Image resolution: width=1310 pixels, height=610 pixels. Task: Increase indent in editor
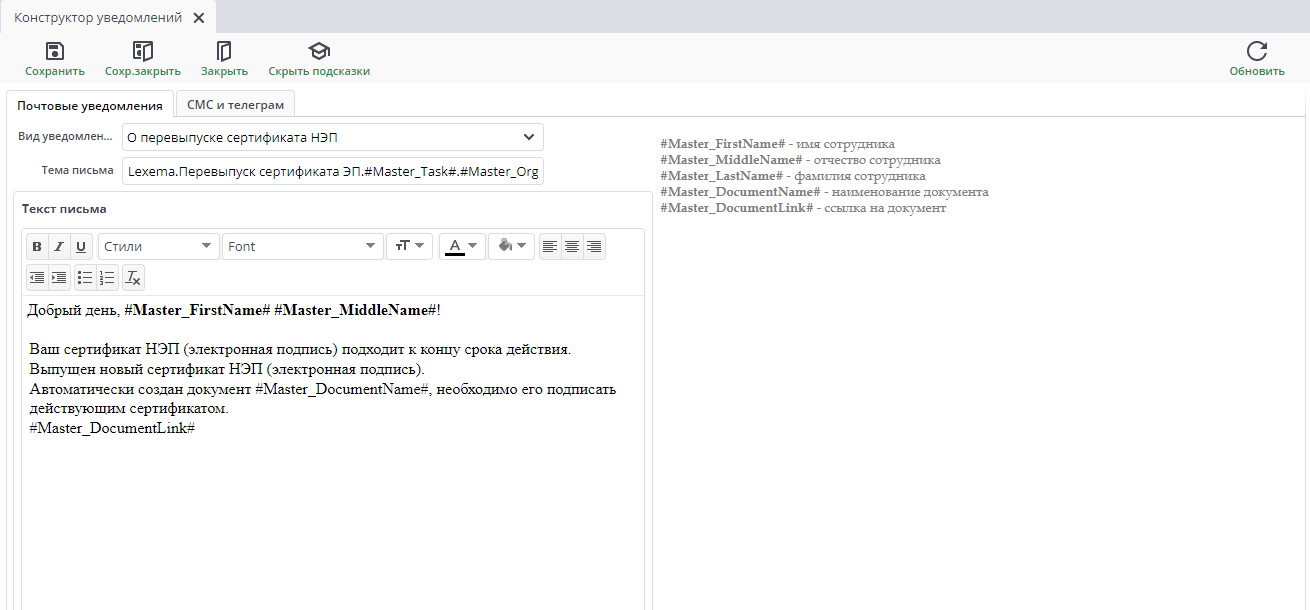click(x=59, y=277)
